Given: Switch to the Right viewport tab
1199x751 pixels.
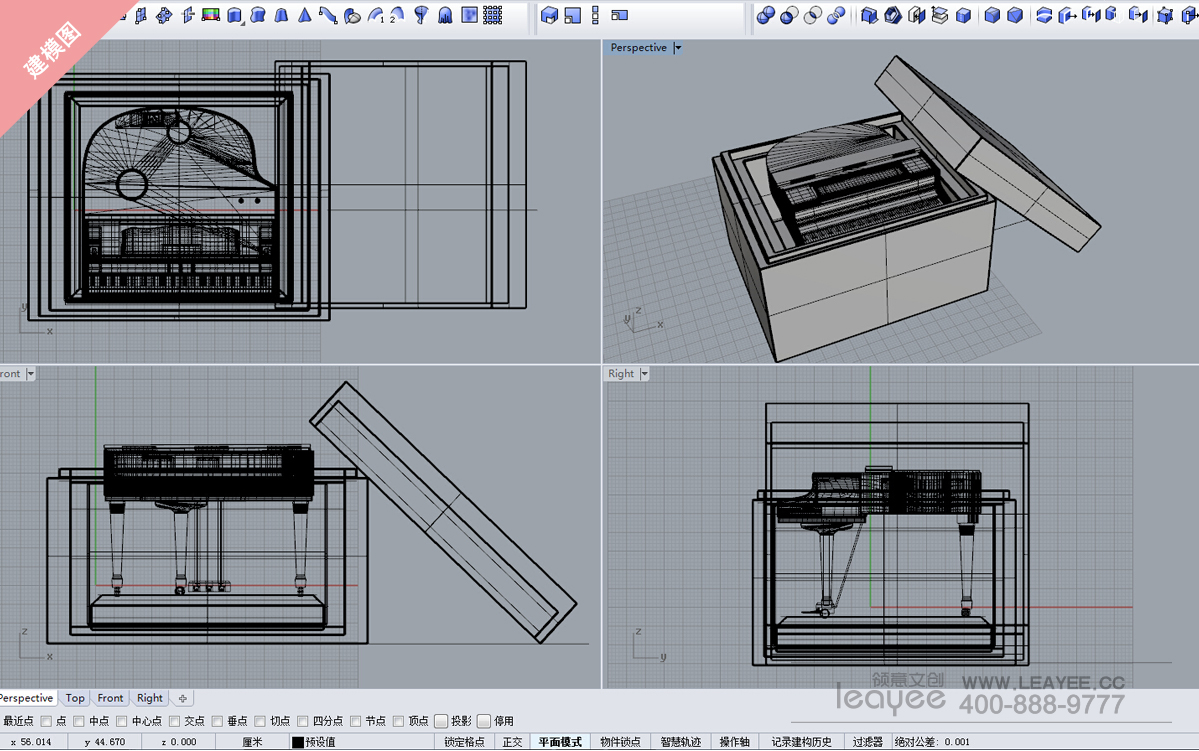Looking at the screenshot, I should click(x=150, y=698).
